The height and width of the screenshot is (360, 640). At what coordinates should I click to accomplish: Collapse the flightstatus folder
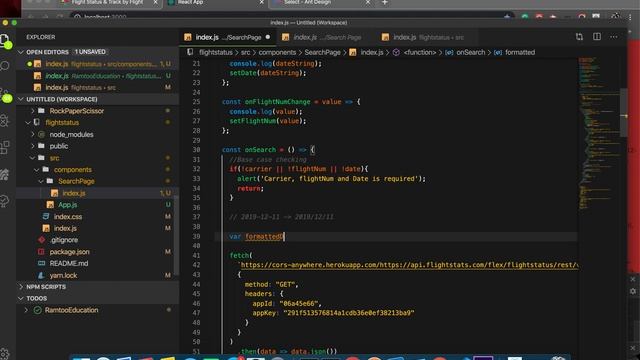(x=28, y=122)
